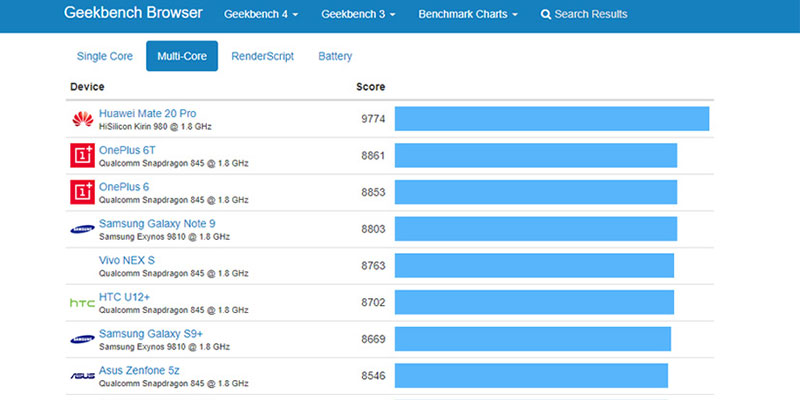
Task: Open the Geekbench 4 dropdown menu
Action: coord(261,14)
